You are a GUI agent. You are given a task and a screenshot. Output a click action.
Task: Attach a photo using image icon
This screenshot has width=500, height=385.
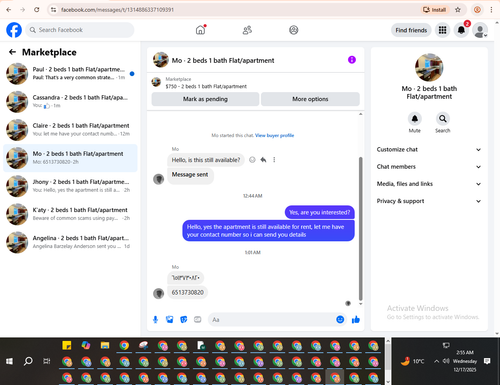(x=170, y=320)
